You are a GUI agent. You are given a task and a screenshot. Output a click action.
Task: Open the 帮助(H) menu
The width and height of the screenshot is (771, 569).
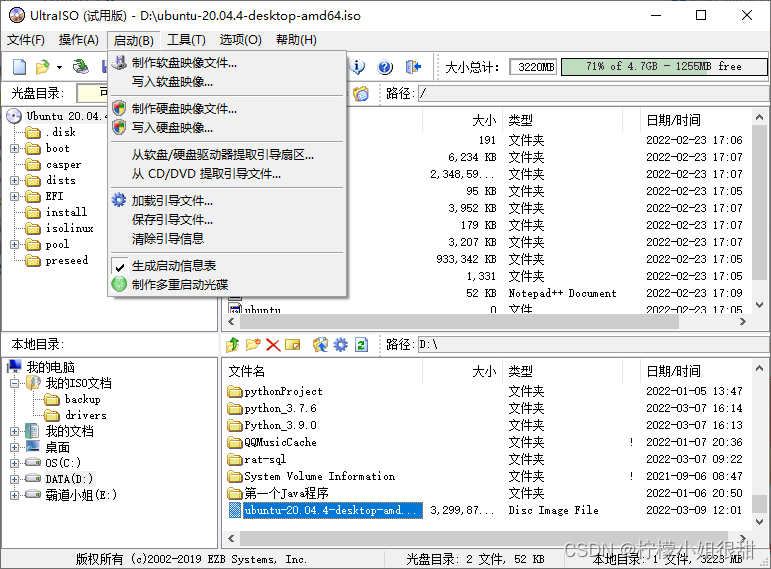296,40
